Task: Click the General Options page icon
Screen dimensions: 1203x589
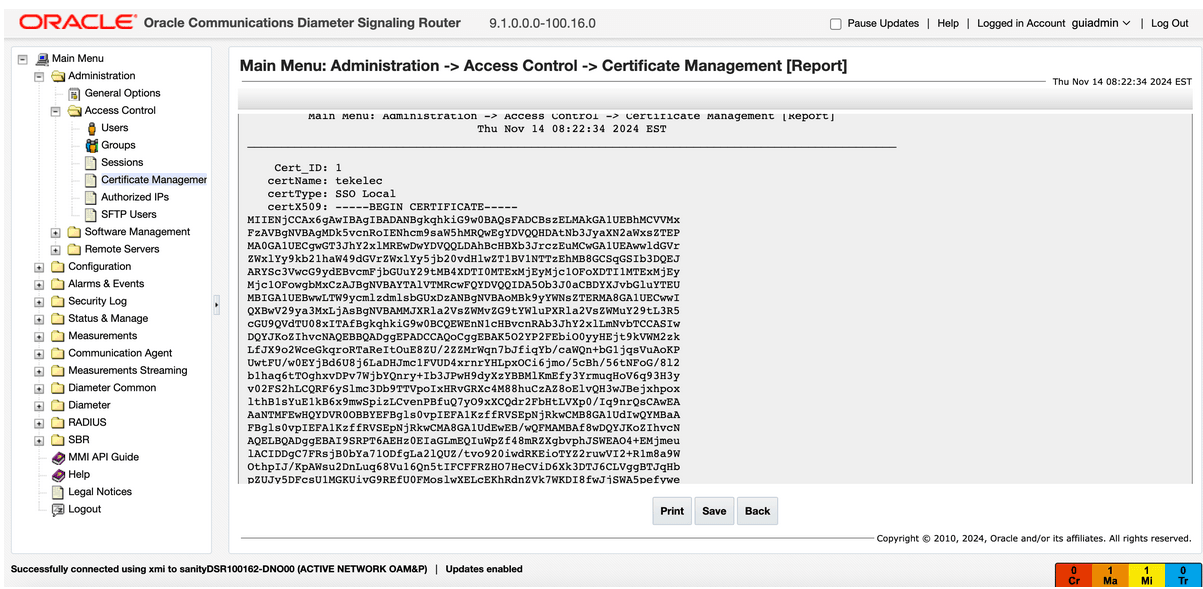Action: coord(75,93)
